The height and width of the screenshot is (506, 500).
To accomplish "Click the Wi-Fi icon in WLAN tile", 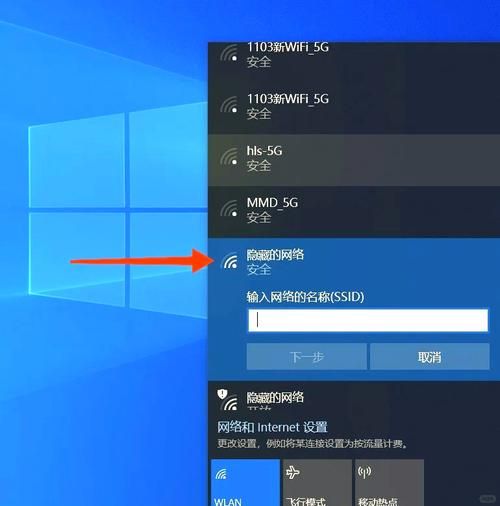I will tap(221, 473).
